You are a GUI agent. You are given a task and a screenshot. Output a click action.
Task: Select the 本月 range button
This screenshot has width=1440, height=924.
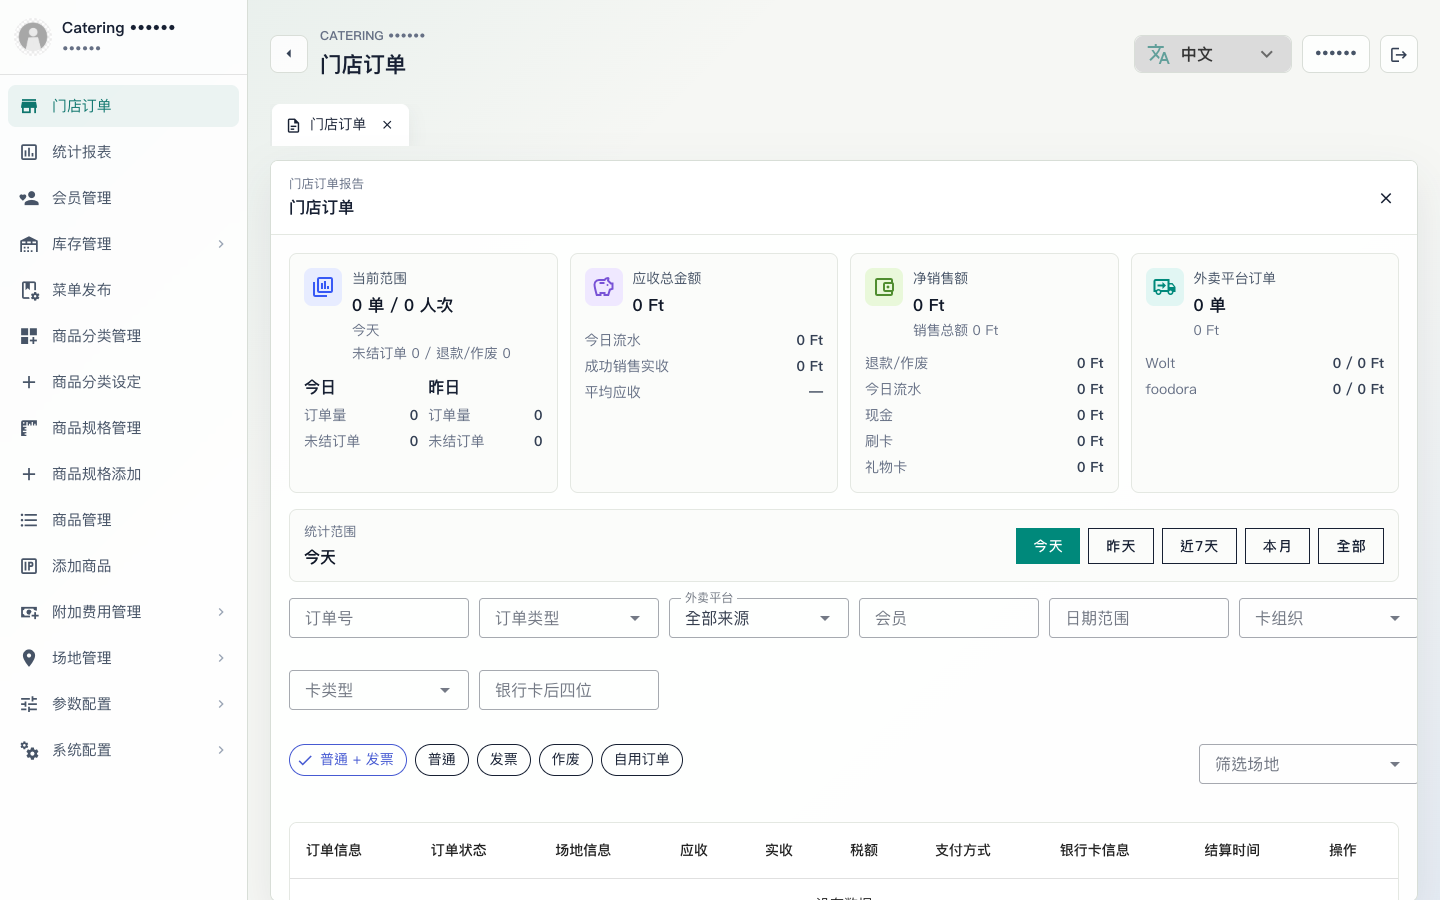pyautogui.click(x=1277, y=546)
